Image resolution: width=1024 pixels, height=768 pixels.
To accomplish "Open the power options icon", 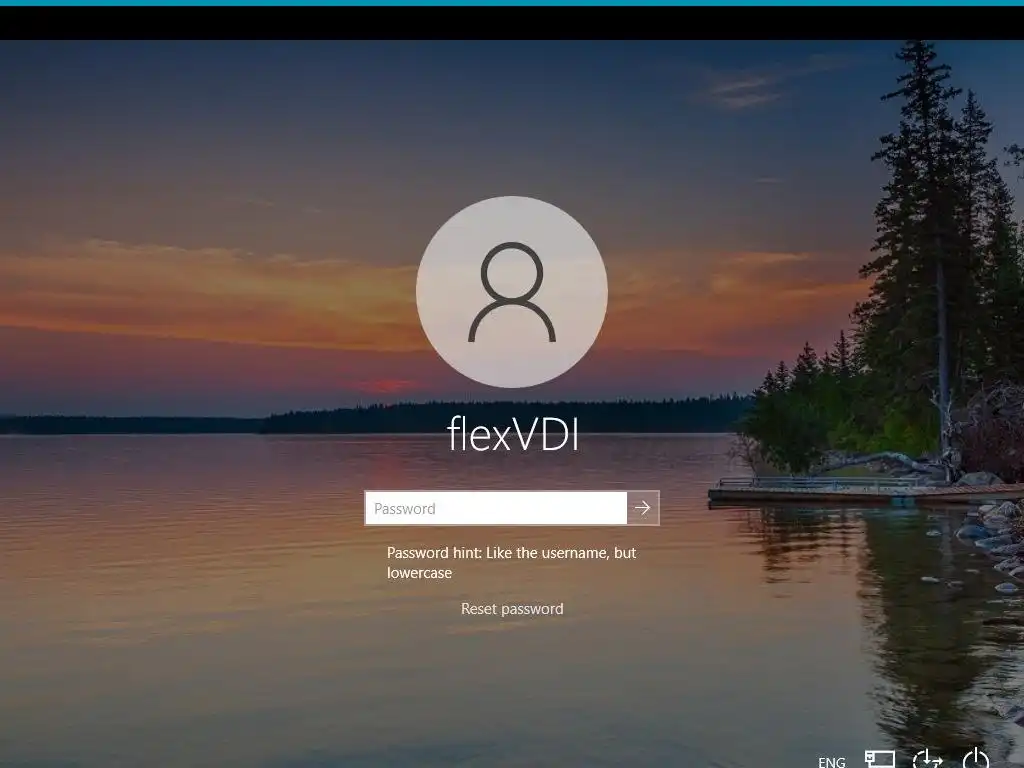I will tap(976, 759).
